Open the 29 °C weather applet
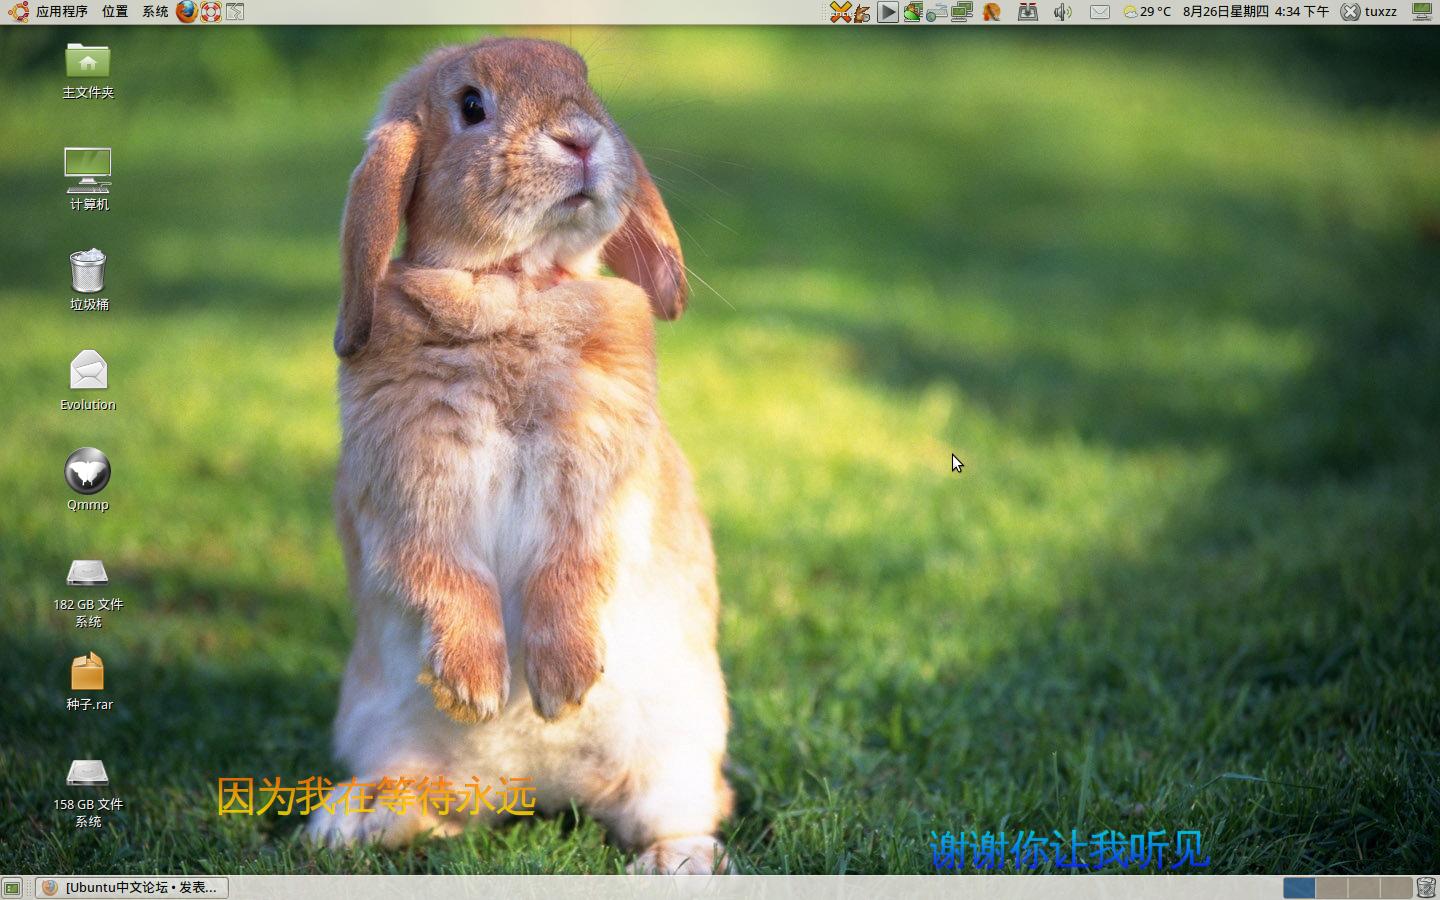1440x900 pixels. (1147, 12)
